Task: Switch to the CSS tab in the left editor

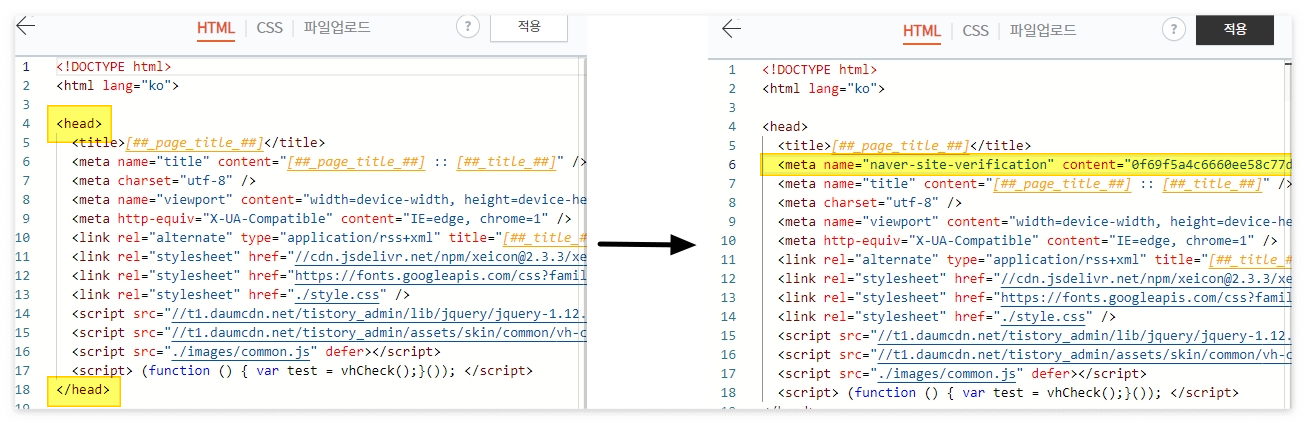Action: click(x=270, y=28)
